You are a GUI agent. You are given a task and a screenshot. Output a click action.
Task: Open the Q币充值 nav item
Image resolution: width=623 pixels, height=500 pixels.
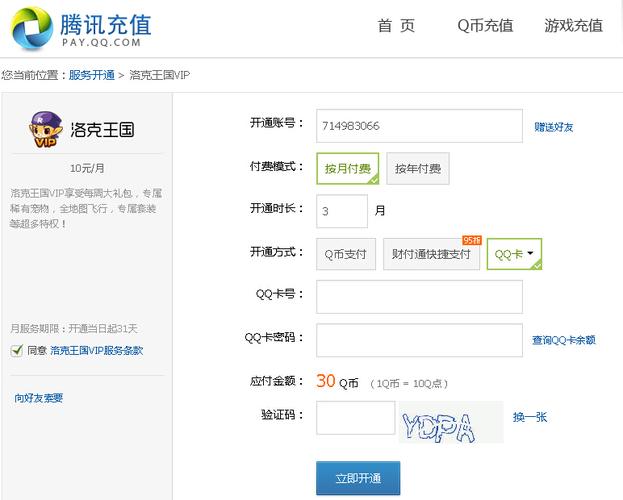(485, 26)
